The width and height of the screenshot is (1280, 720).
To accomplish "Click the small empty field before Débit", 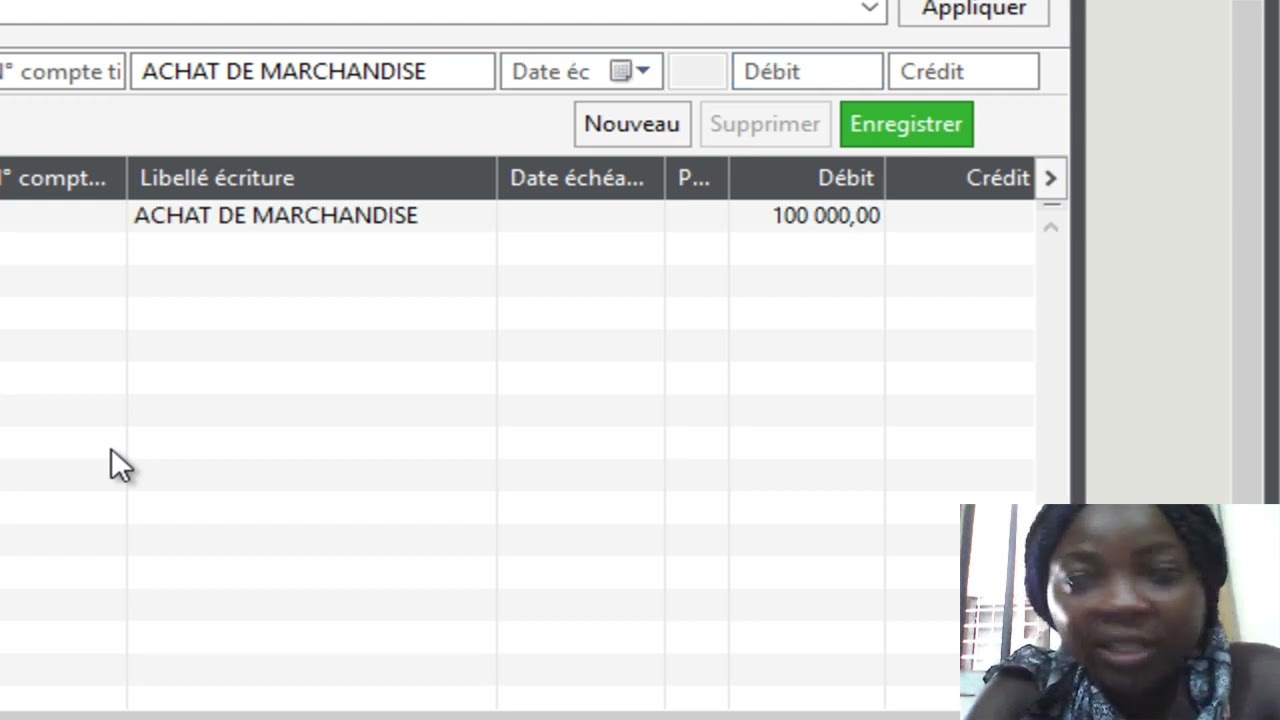I will (x=697, y=72).
